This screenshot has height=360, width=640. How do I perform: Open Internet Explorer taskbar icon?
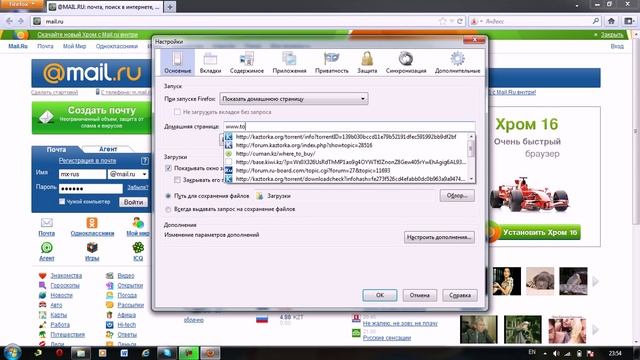(146, 353)
